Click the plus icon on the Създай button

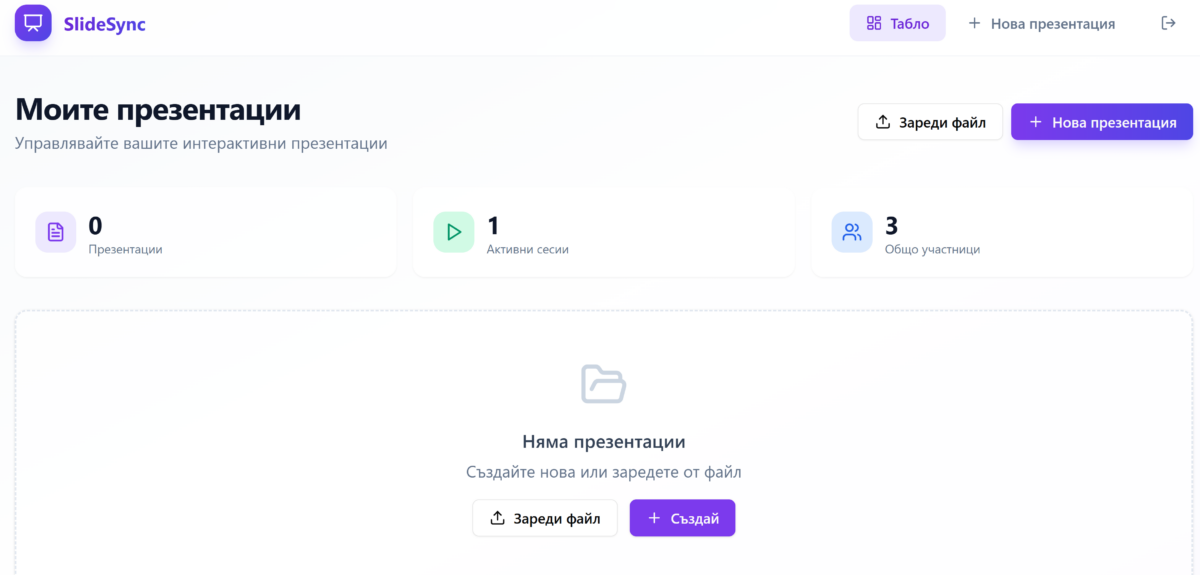coord(654,518)
